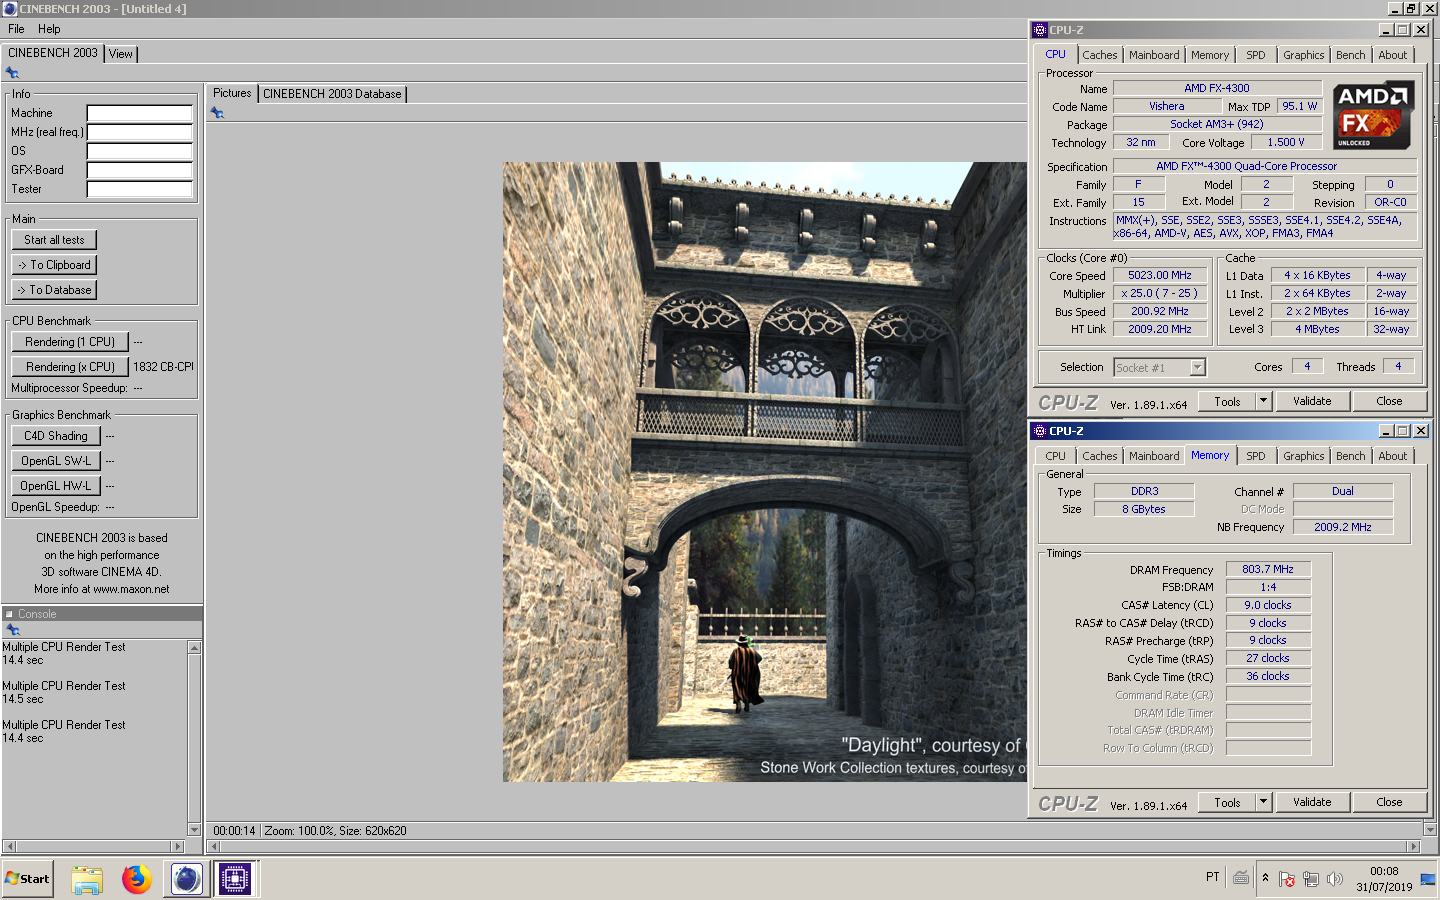Start the OpenGL SW-L test

click(56, 461)
